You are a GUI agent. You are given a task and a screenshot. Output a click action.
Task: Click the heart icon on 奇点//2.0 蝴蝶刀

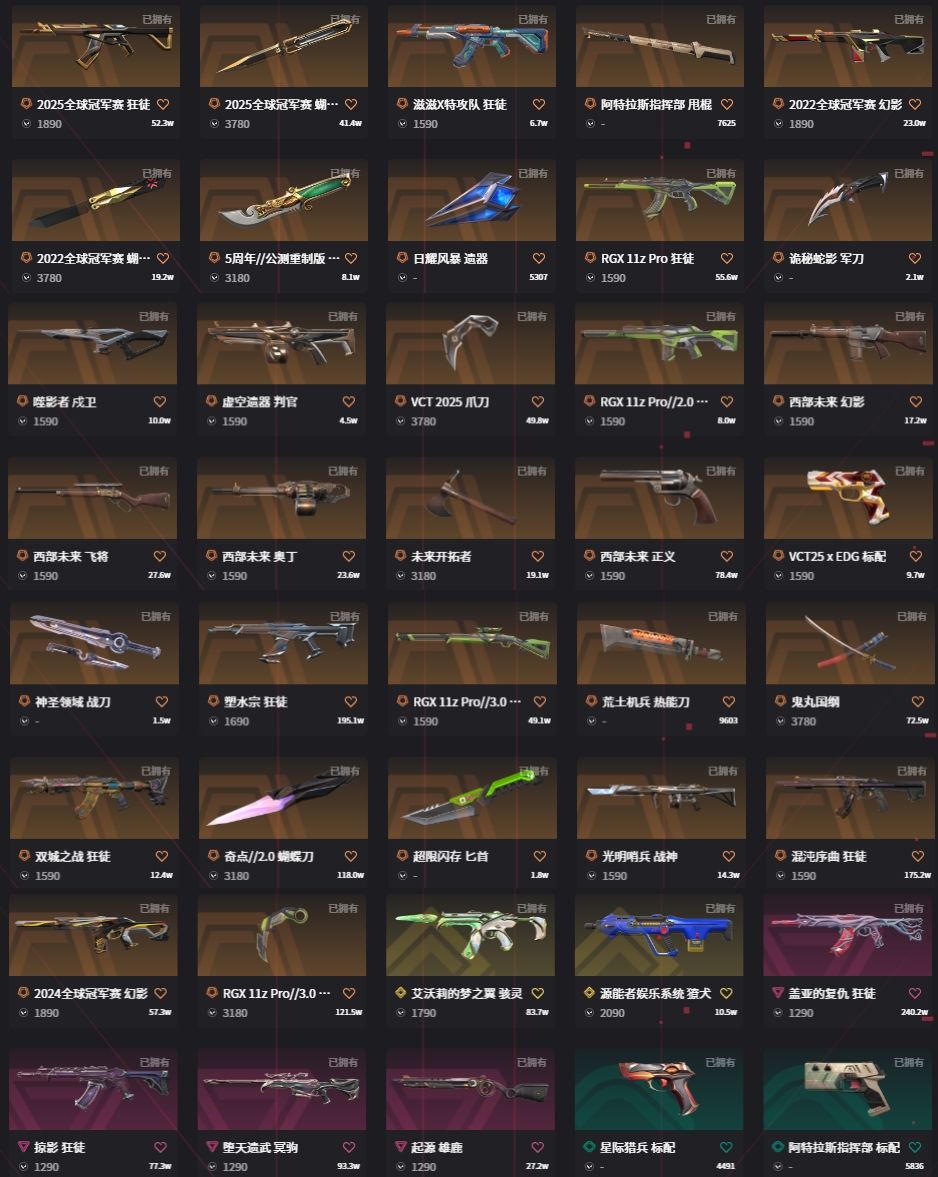pyautogui.click(x=350, y=856)
